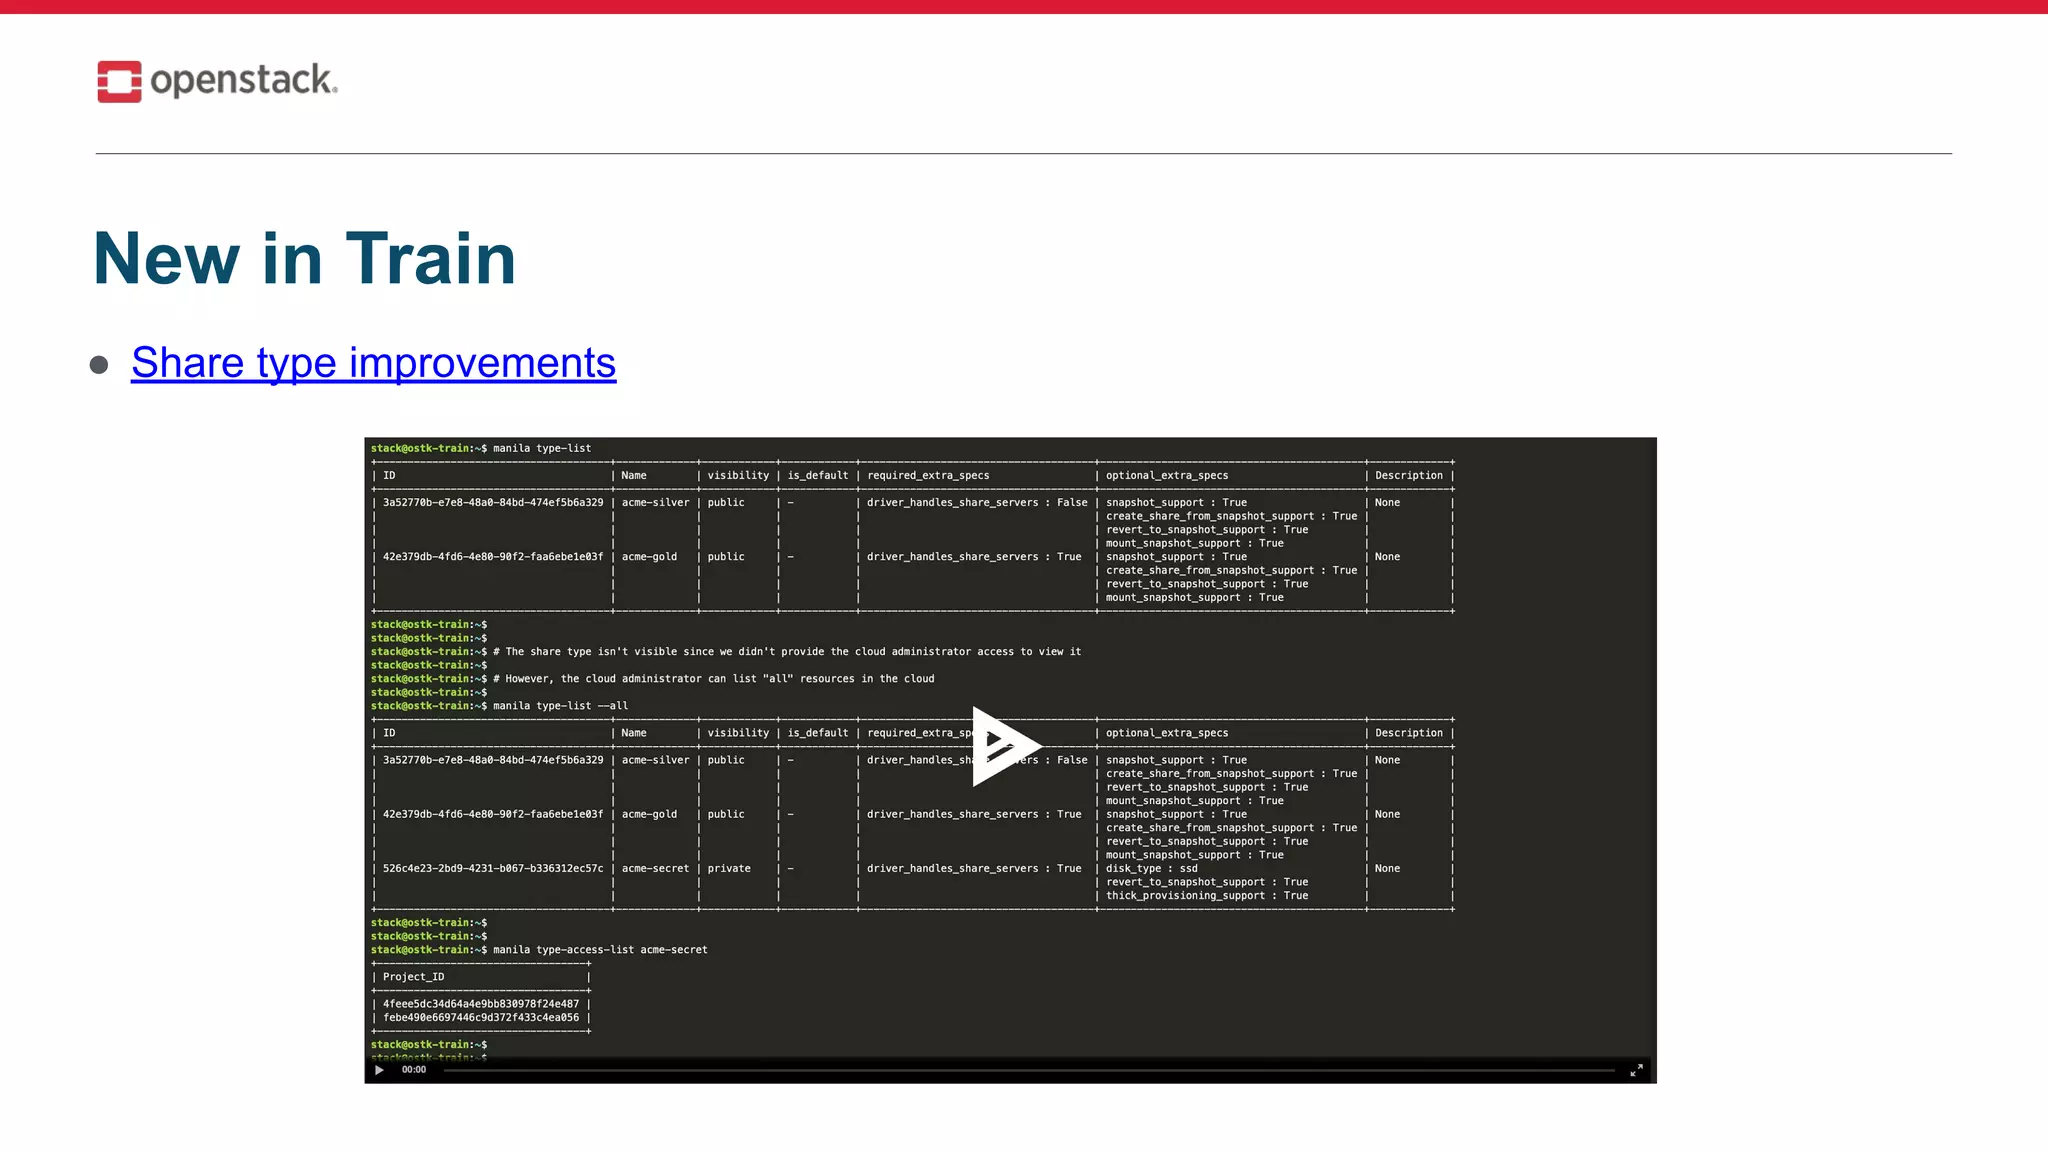Image resolution: width=2048 pixels, height=1152 pixels.
Task: Click "thick_provisioning_support : True" spec
Action: click(x=1207, y=896)
